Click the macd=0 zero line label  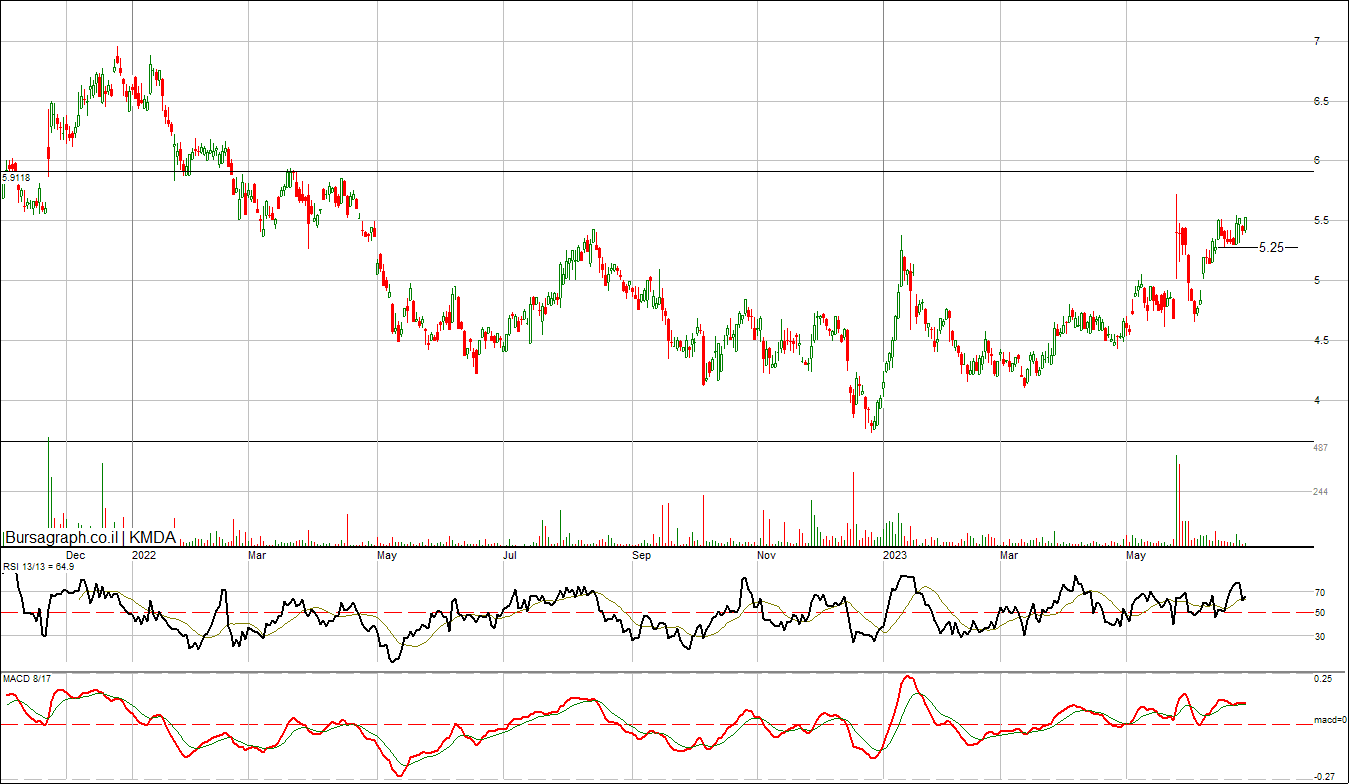(1327, 720)
